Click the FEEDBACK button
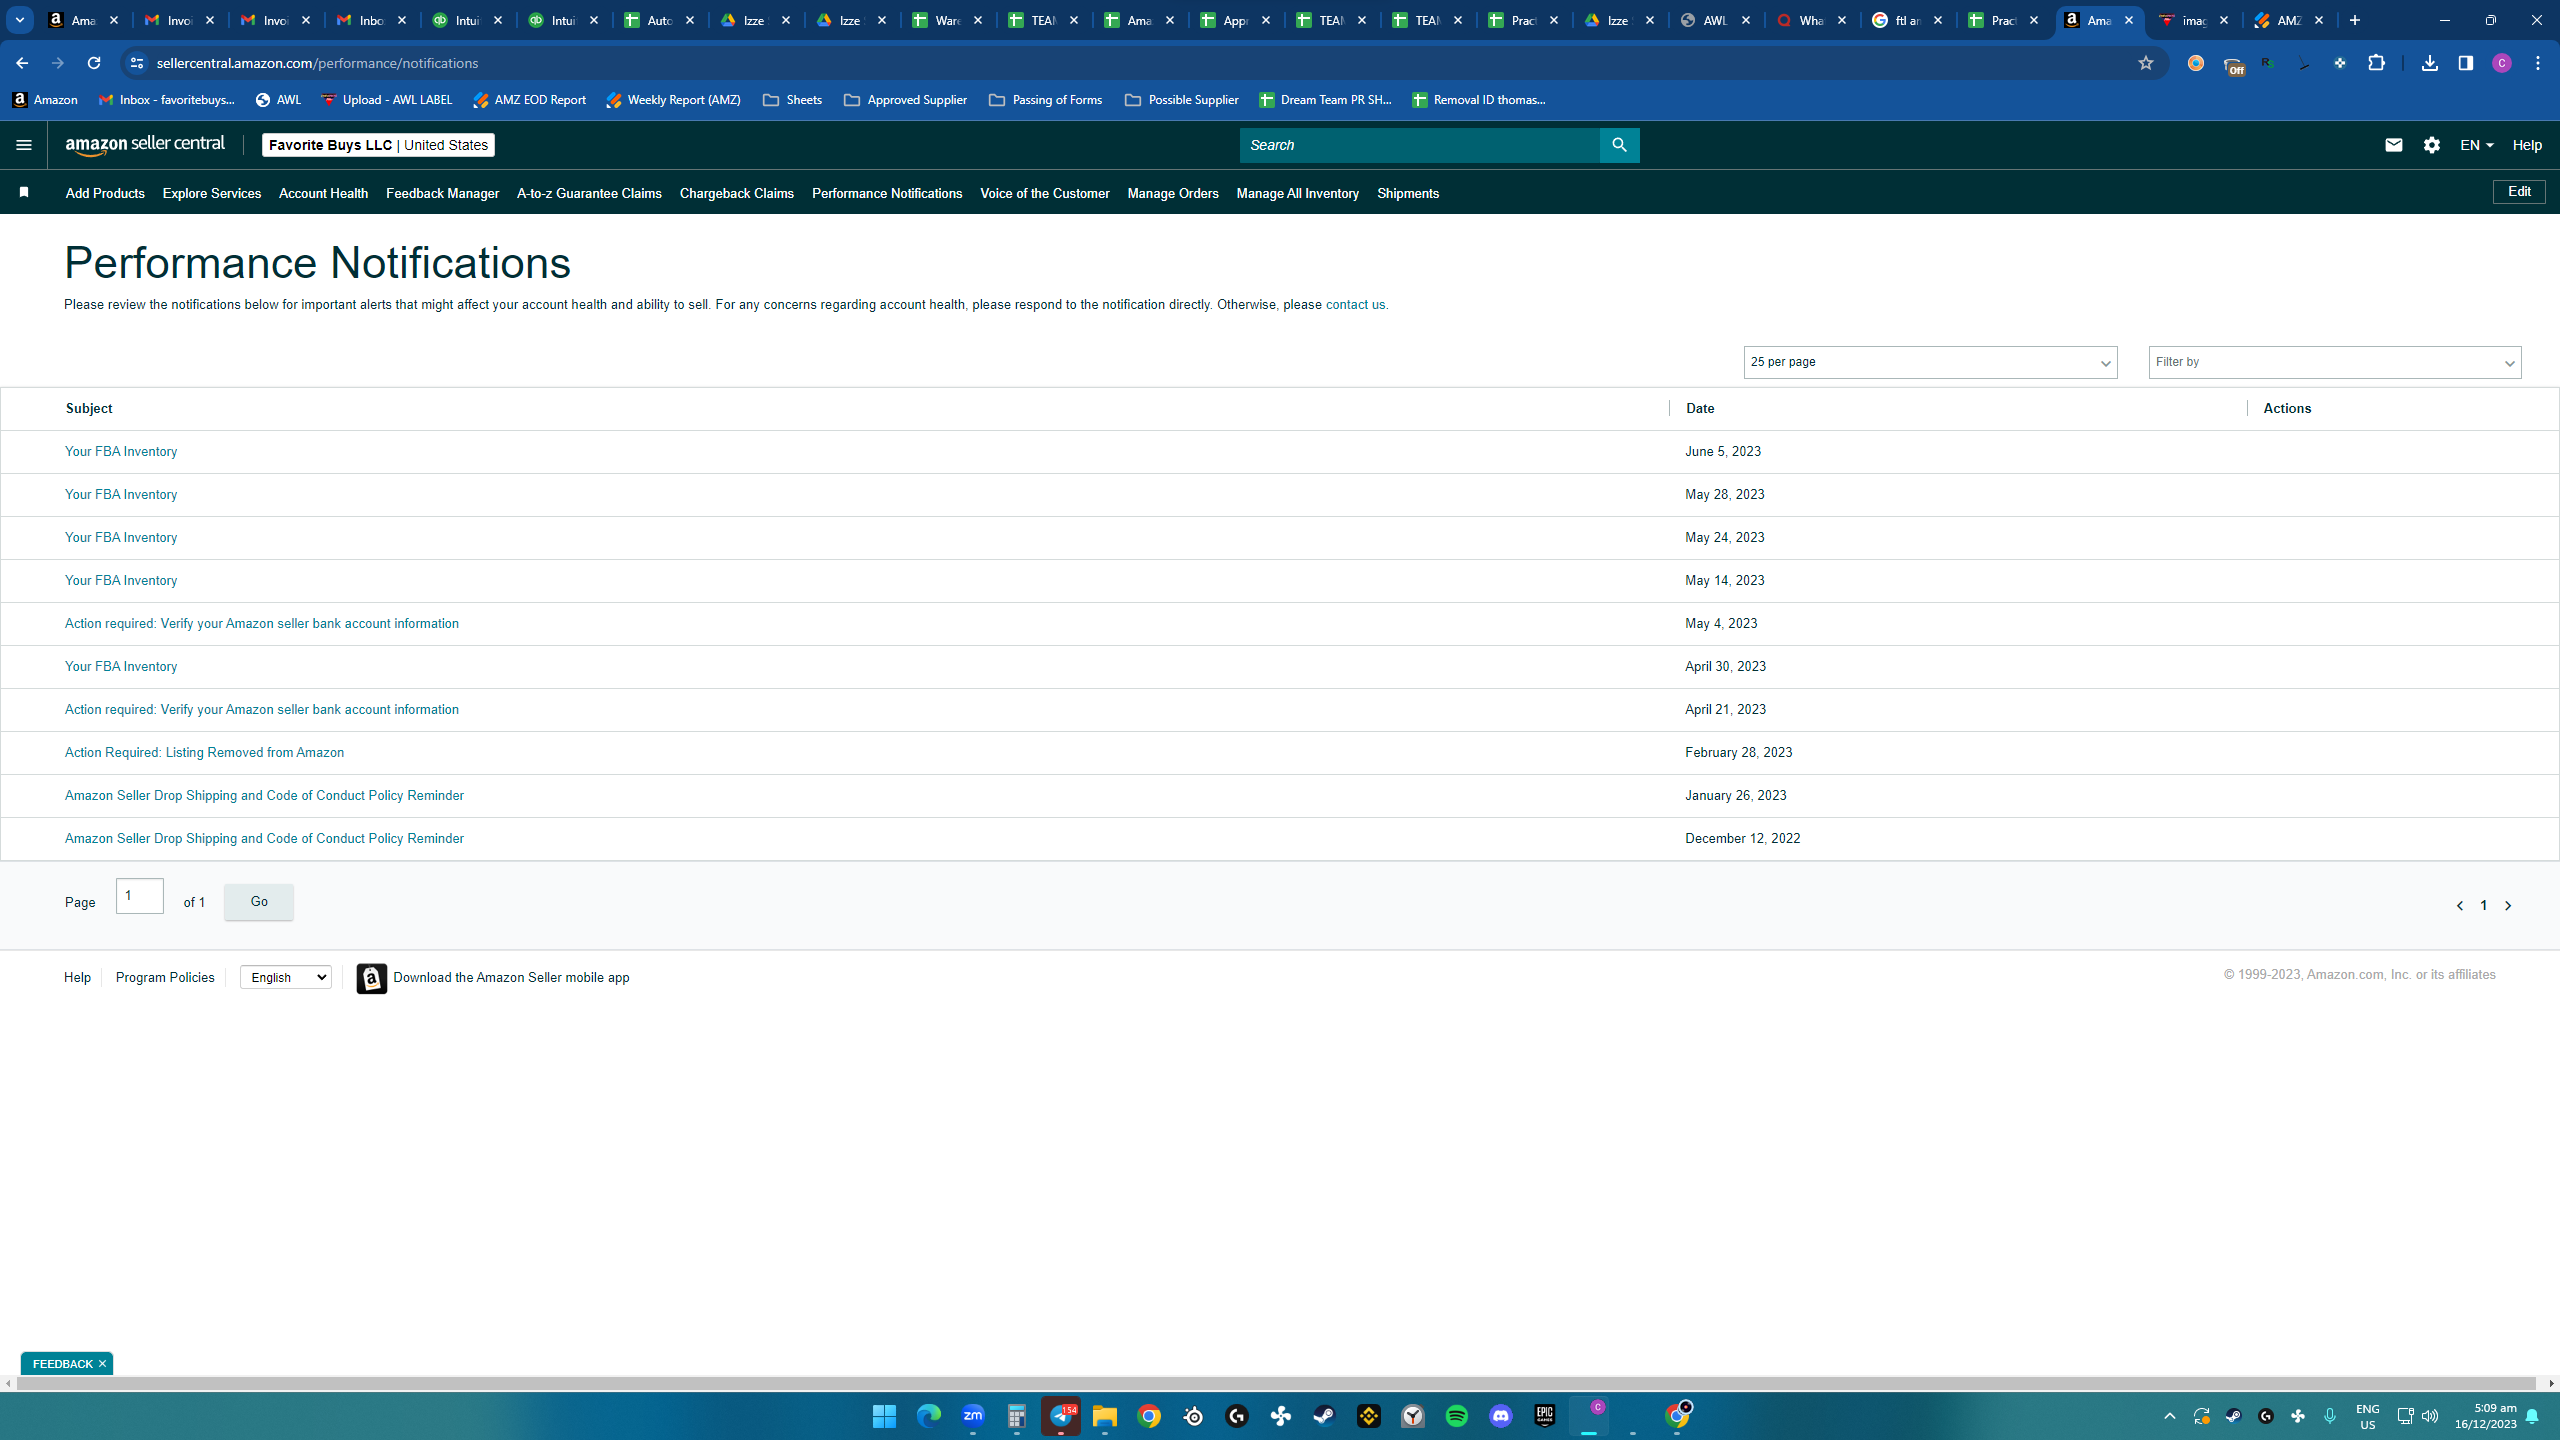The image size is (2560, 1440). pos(62,1363)
